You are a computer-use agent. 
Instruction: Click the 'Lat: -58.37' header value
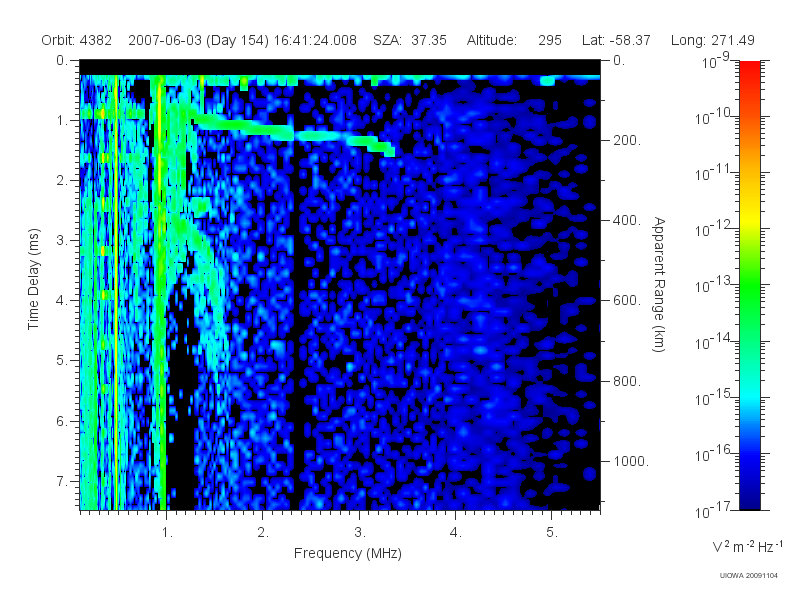pyautogui.click(x=616, y=40)
